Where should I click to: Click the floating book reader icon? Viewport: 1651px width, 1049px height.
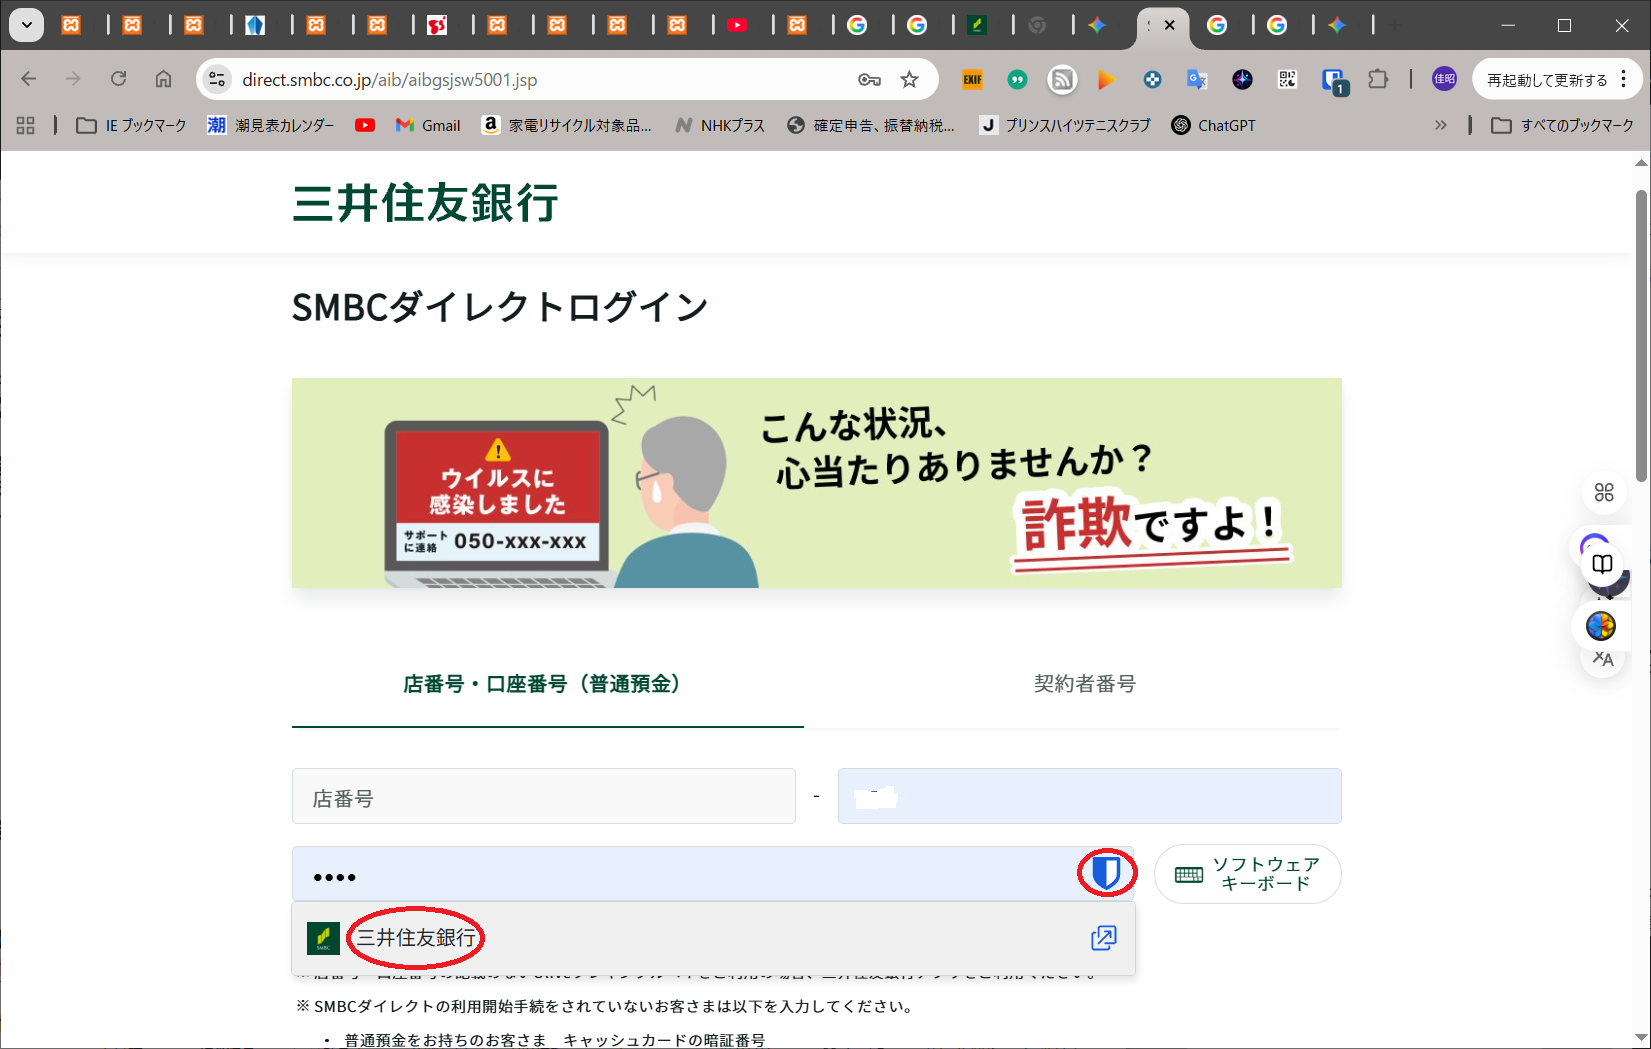(1602, 563)
